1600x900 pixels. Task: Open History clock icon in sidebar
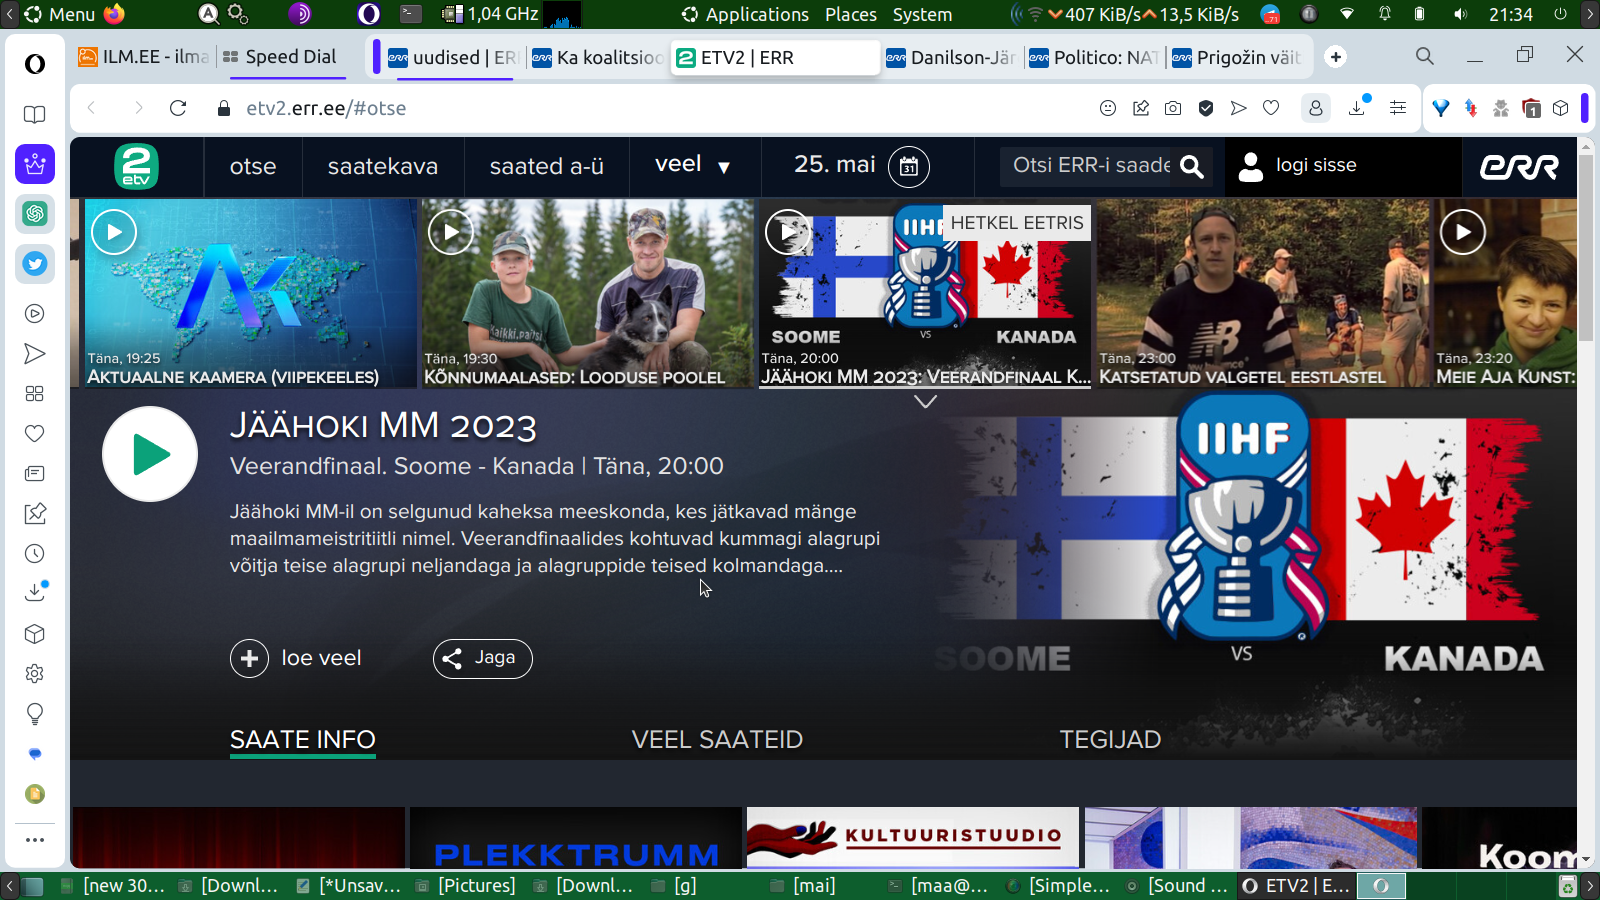point(35,554)
